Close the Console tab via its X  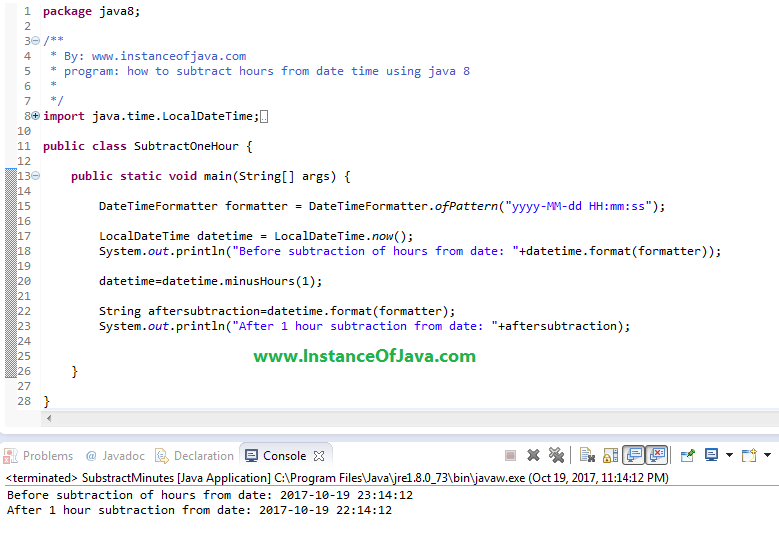pos(319,456)
